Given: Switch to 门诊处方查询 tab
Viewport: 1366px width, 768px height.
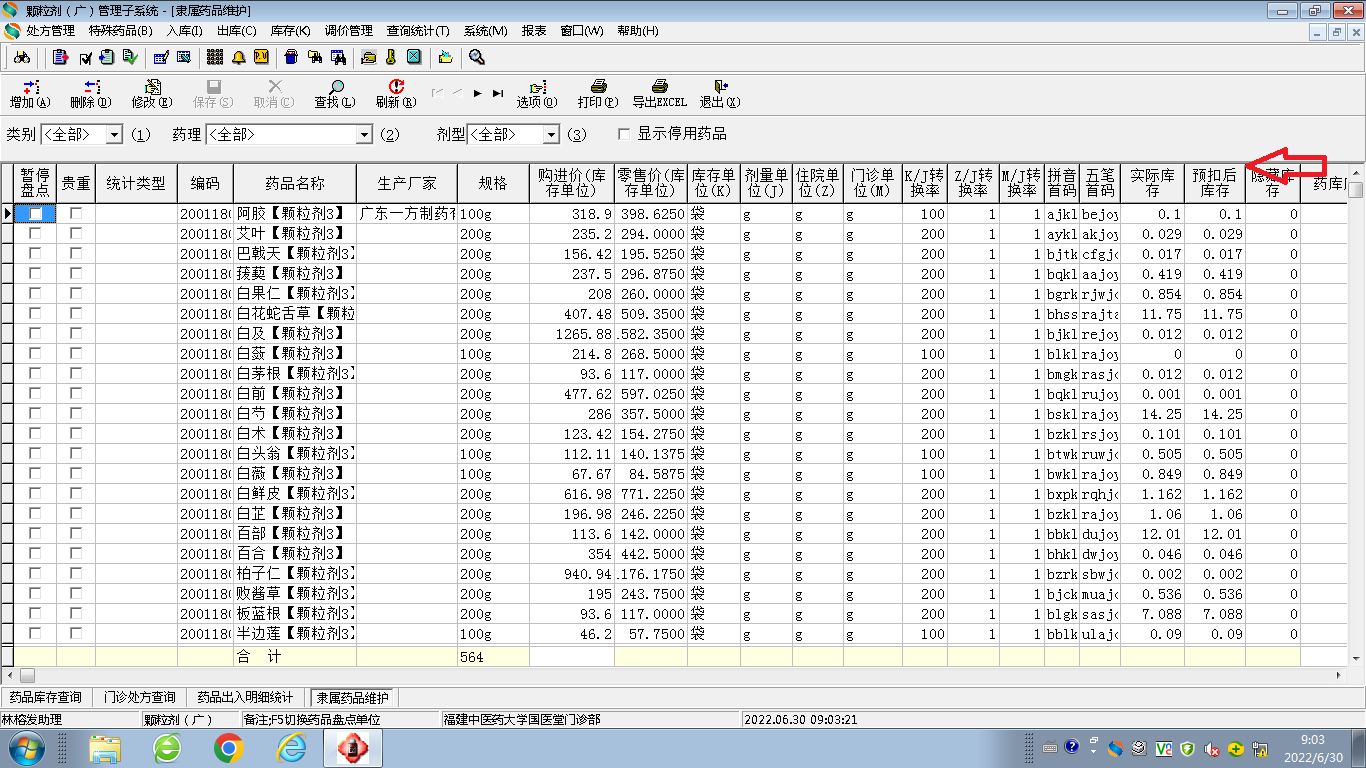Looking at the screenshot, I should (140, 697).
